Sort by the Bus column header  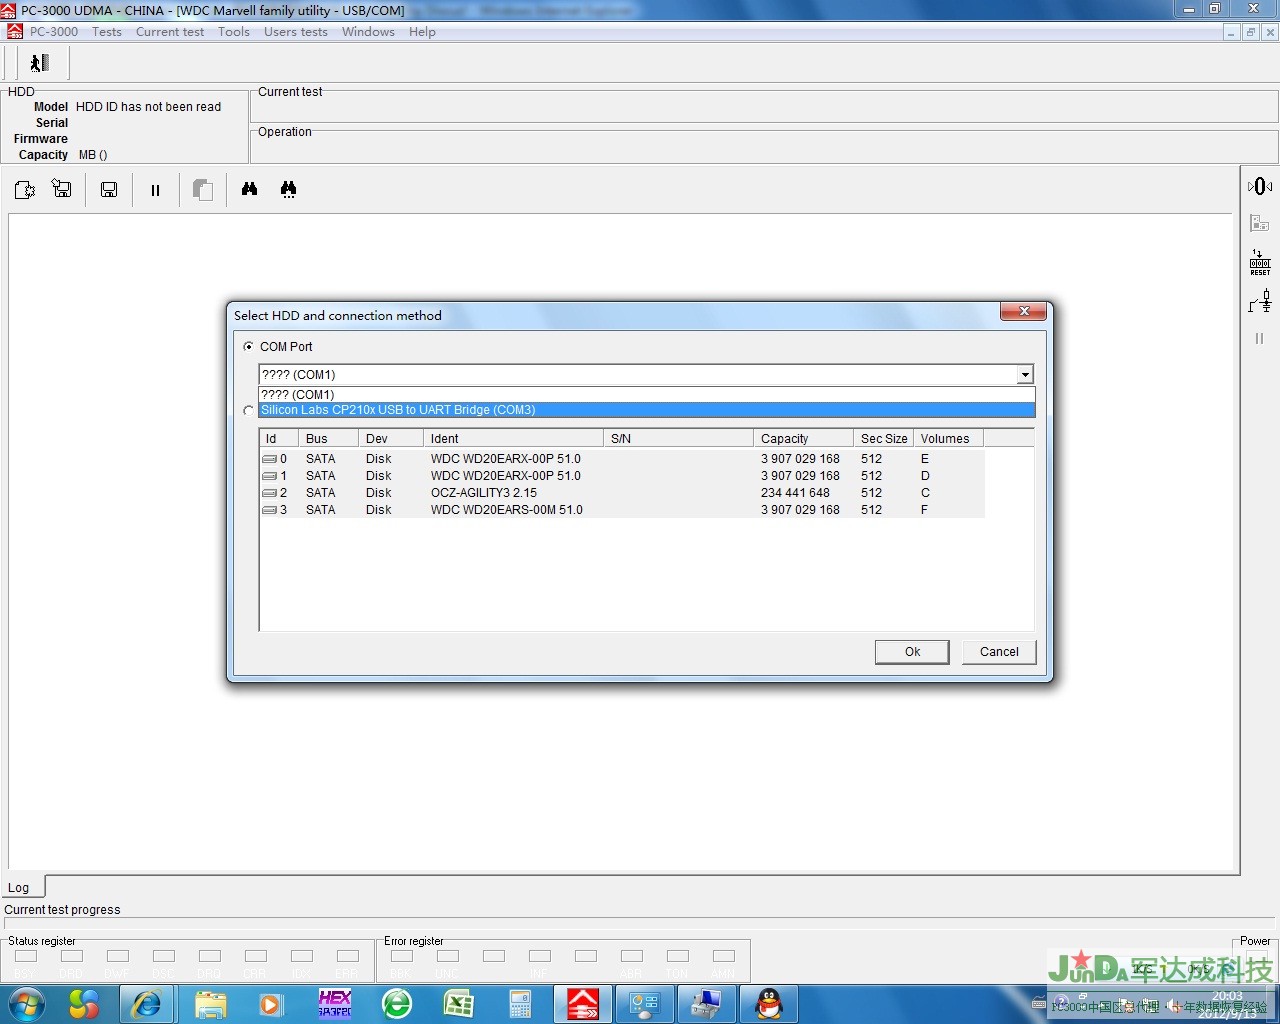click(x=329, y=439)
